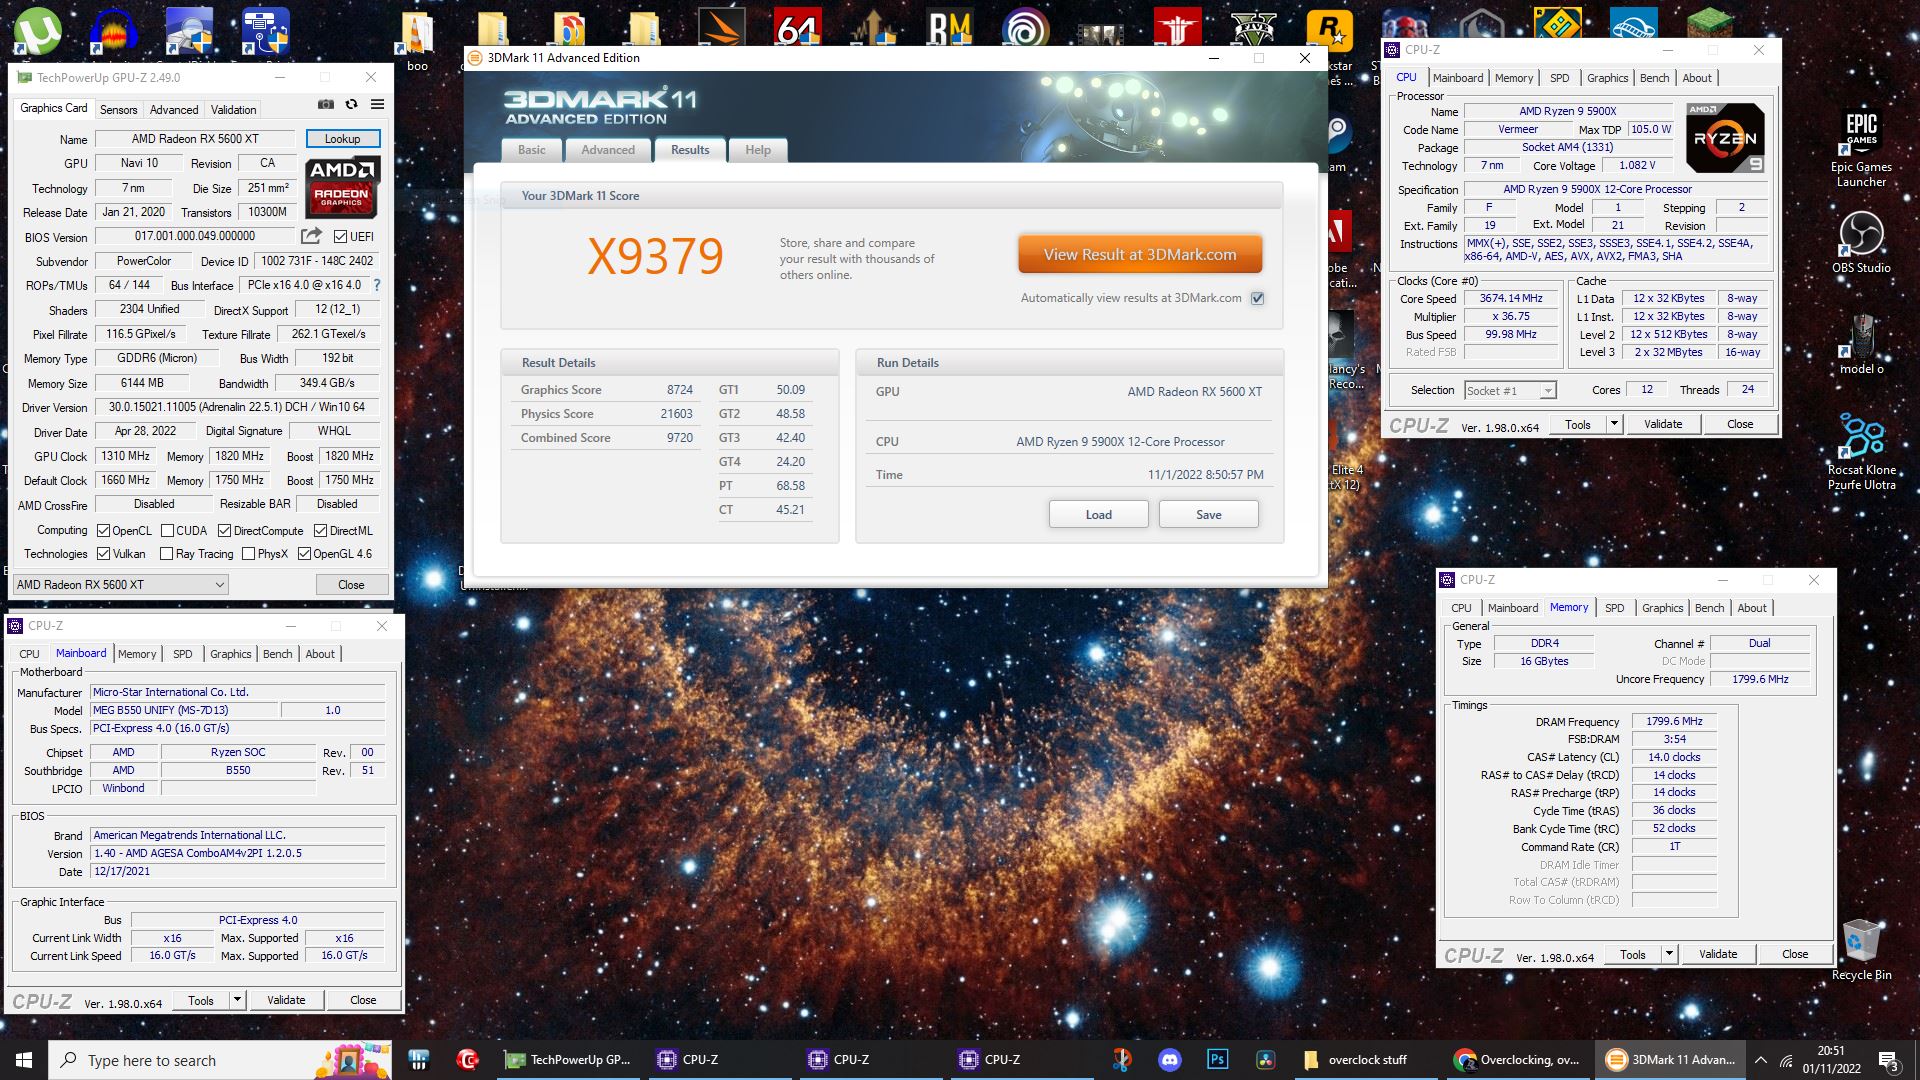Open Audacity desktop shortcut
This screenshot has width=1920, height=1080.
click(113, 30)
